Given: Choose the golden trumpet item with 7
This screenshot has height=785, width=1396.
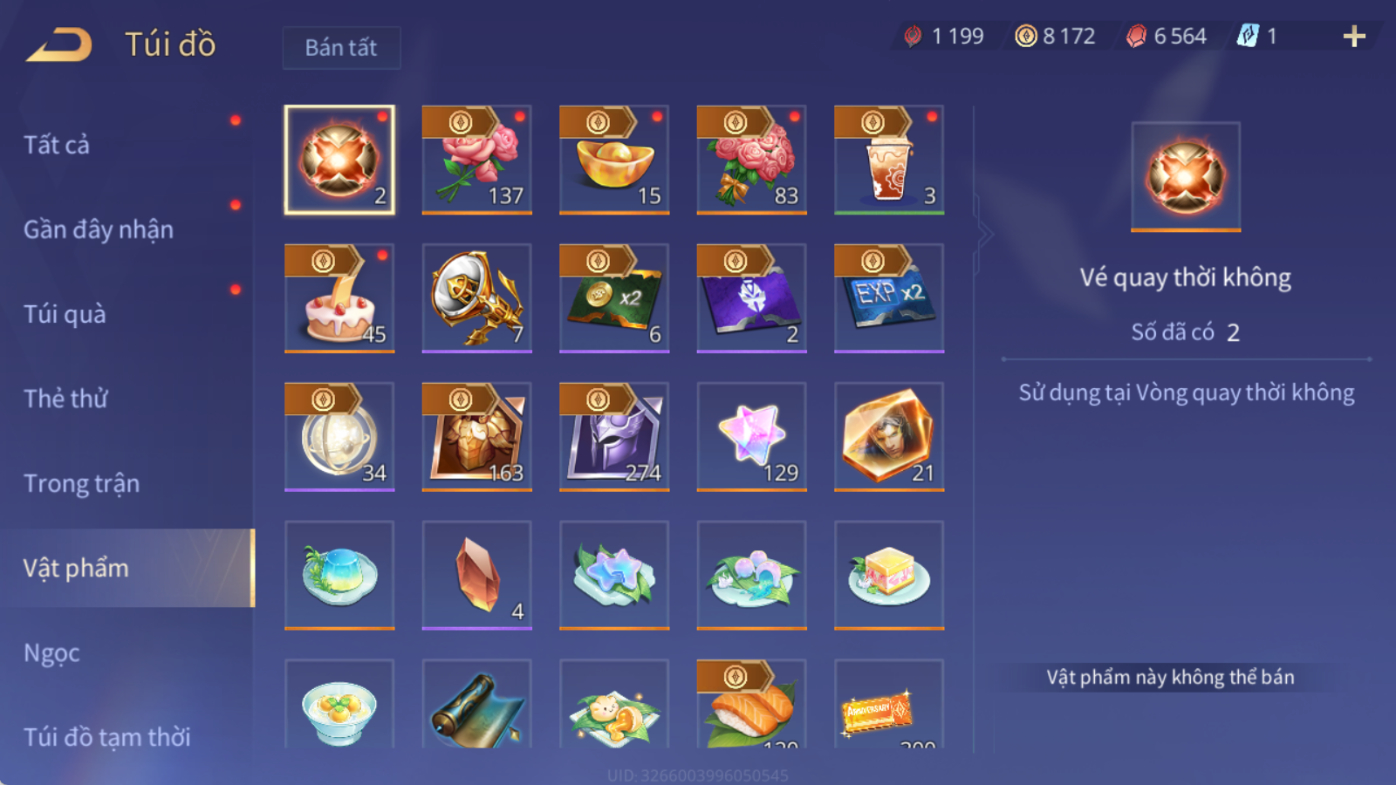Looking at the screenshot, I should [x=477, y=298].
